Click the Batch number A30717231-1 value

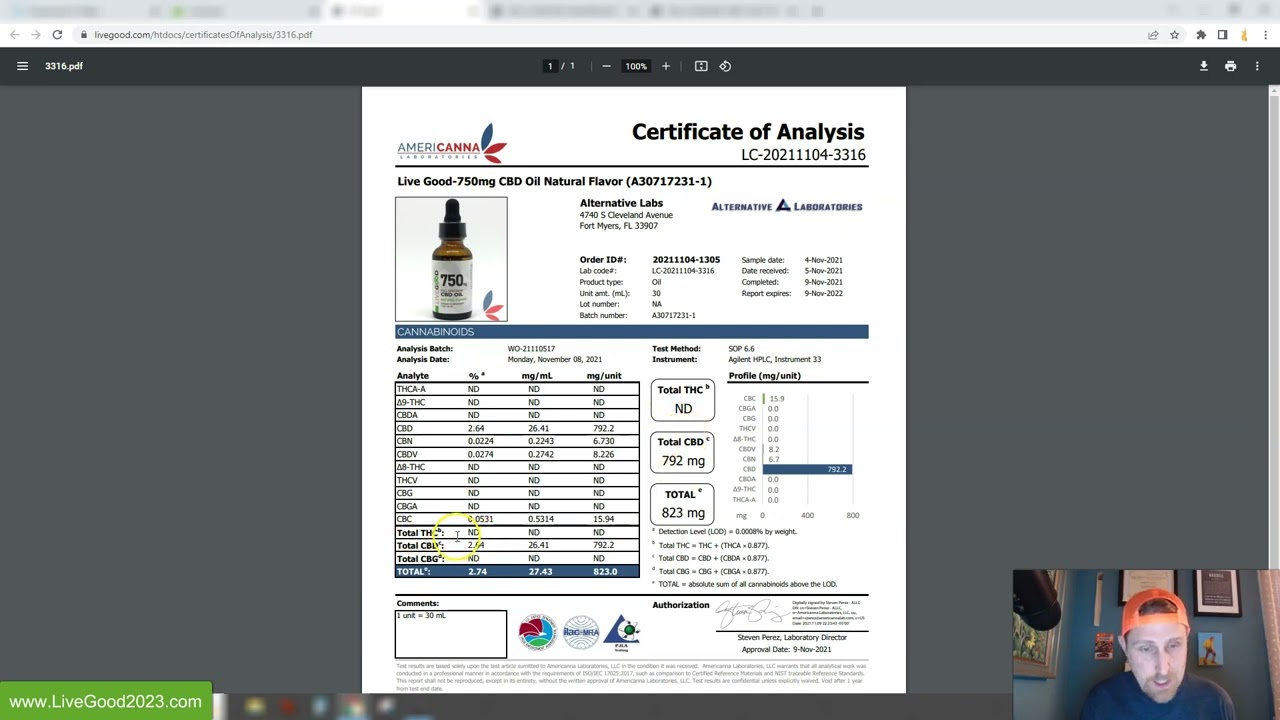673,315
